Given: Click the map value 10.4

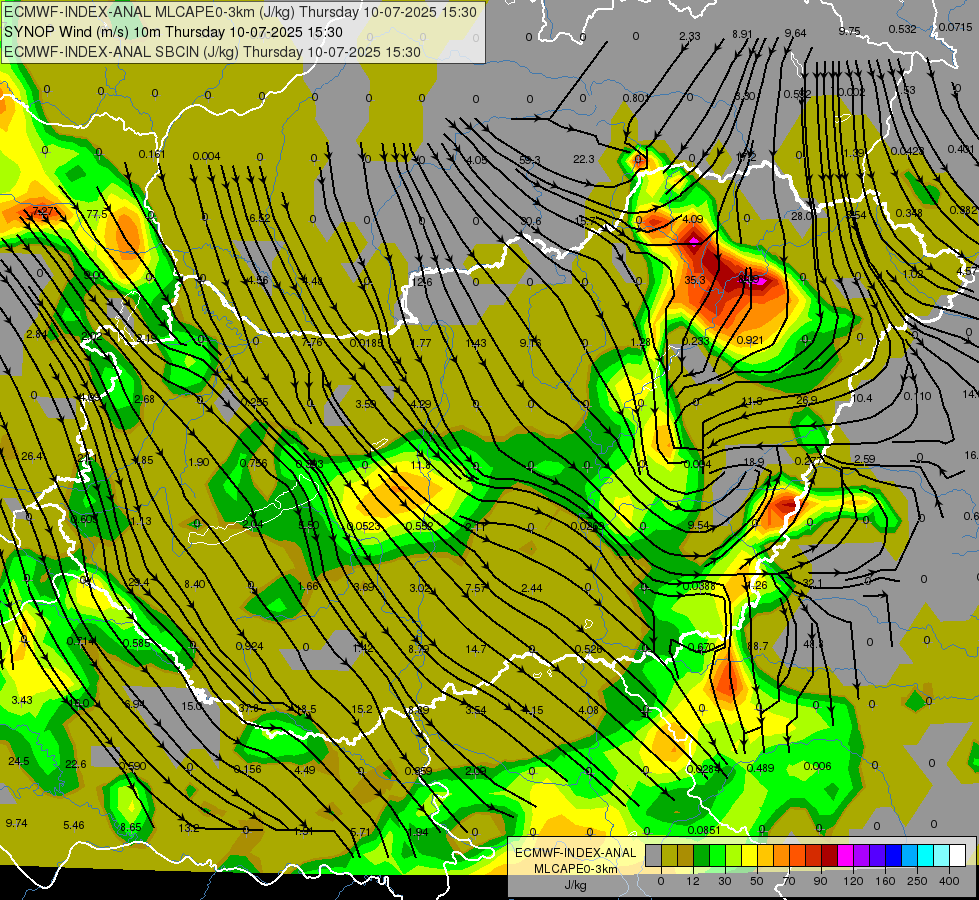Looking at the screenshot, I should tap(862, 398).
